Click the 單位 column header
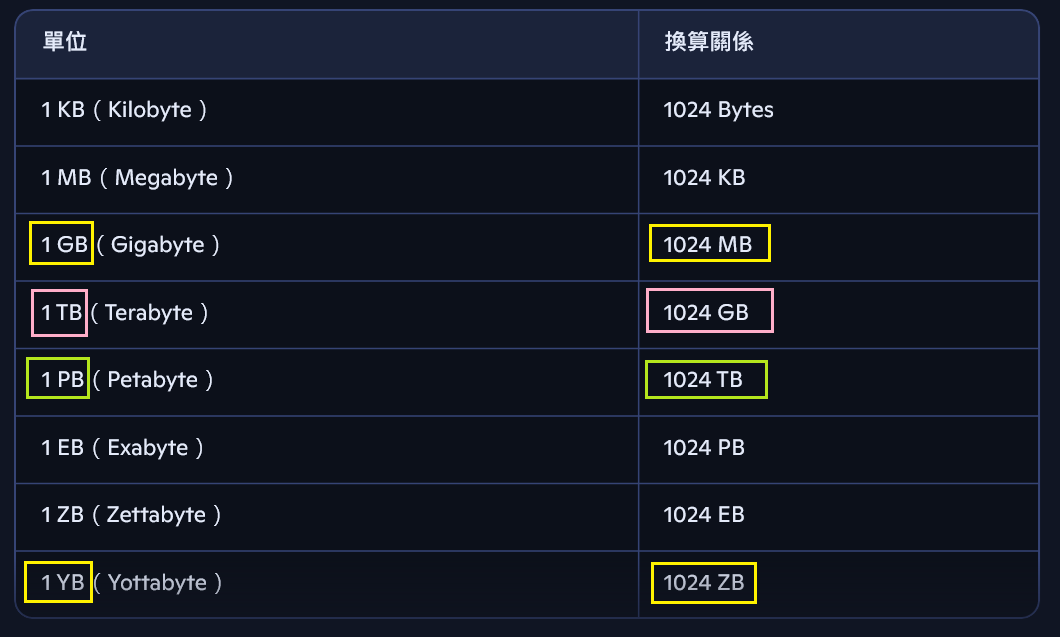The image size is (1060, 637). tap(65, 42)
